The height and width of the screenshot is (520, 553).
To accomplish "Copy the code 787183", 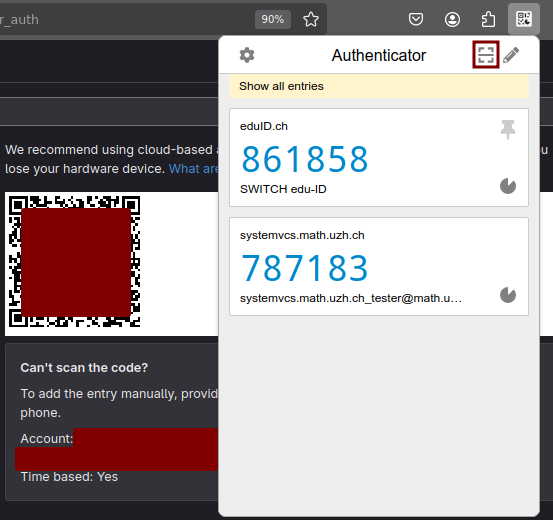I will click(305, 268).
